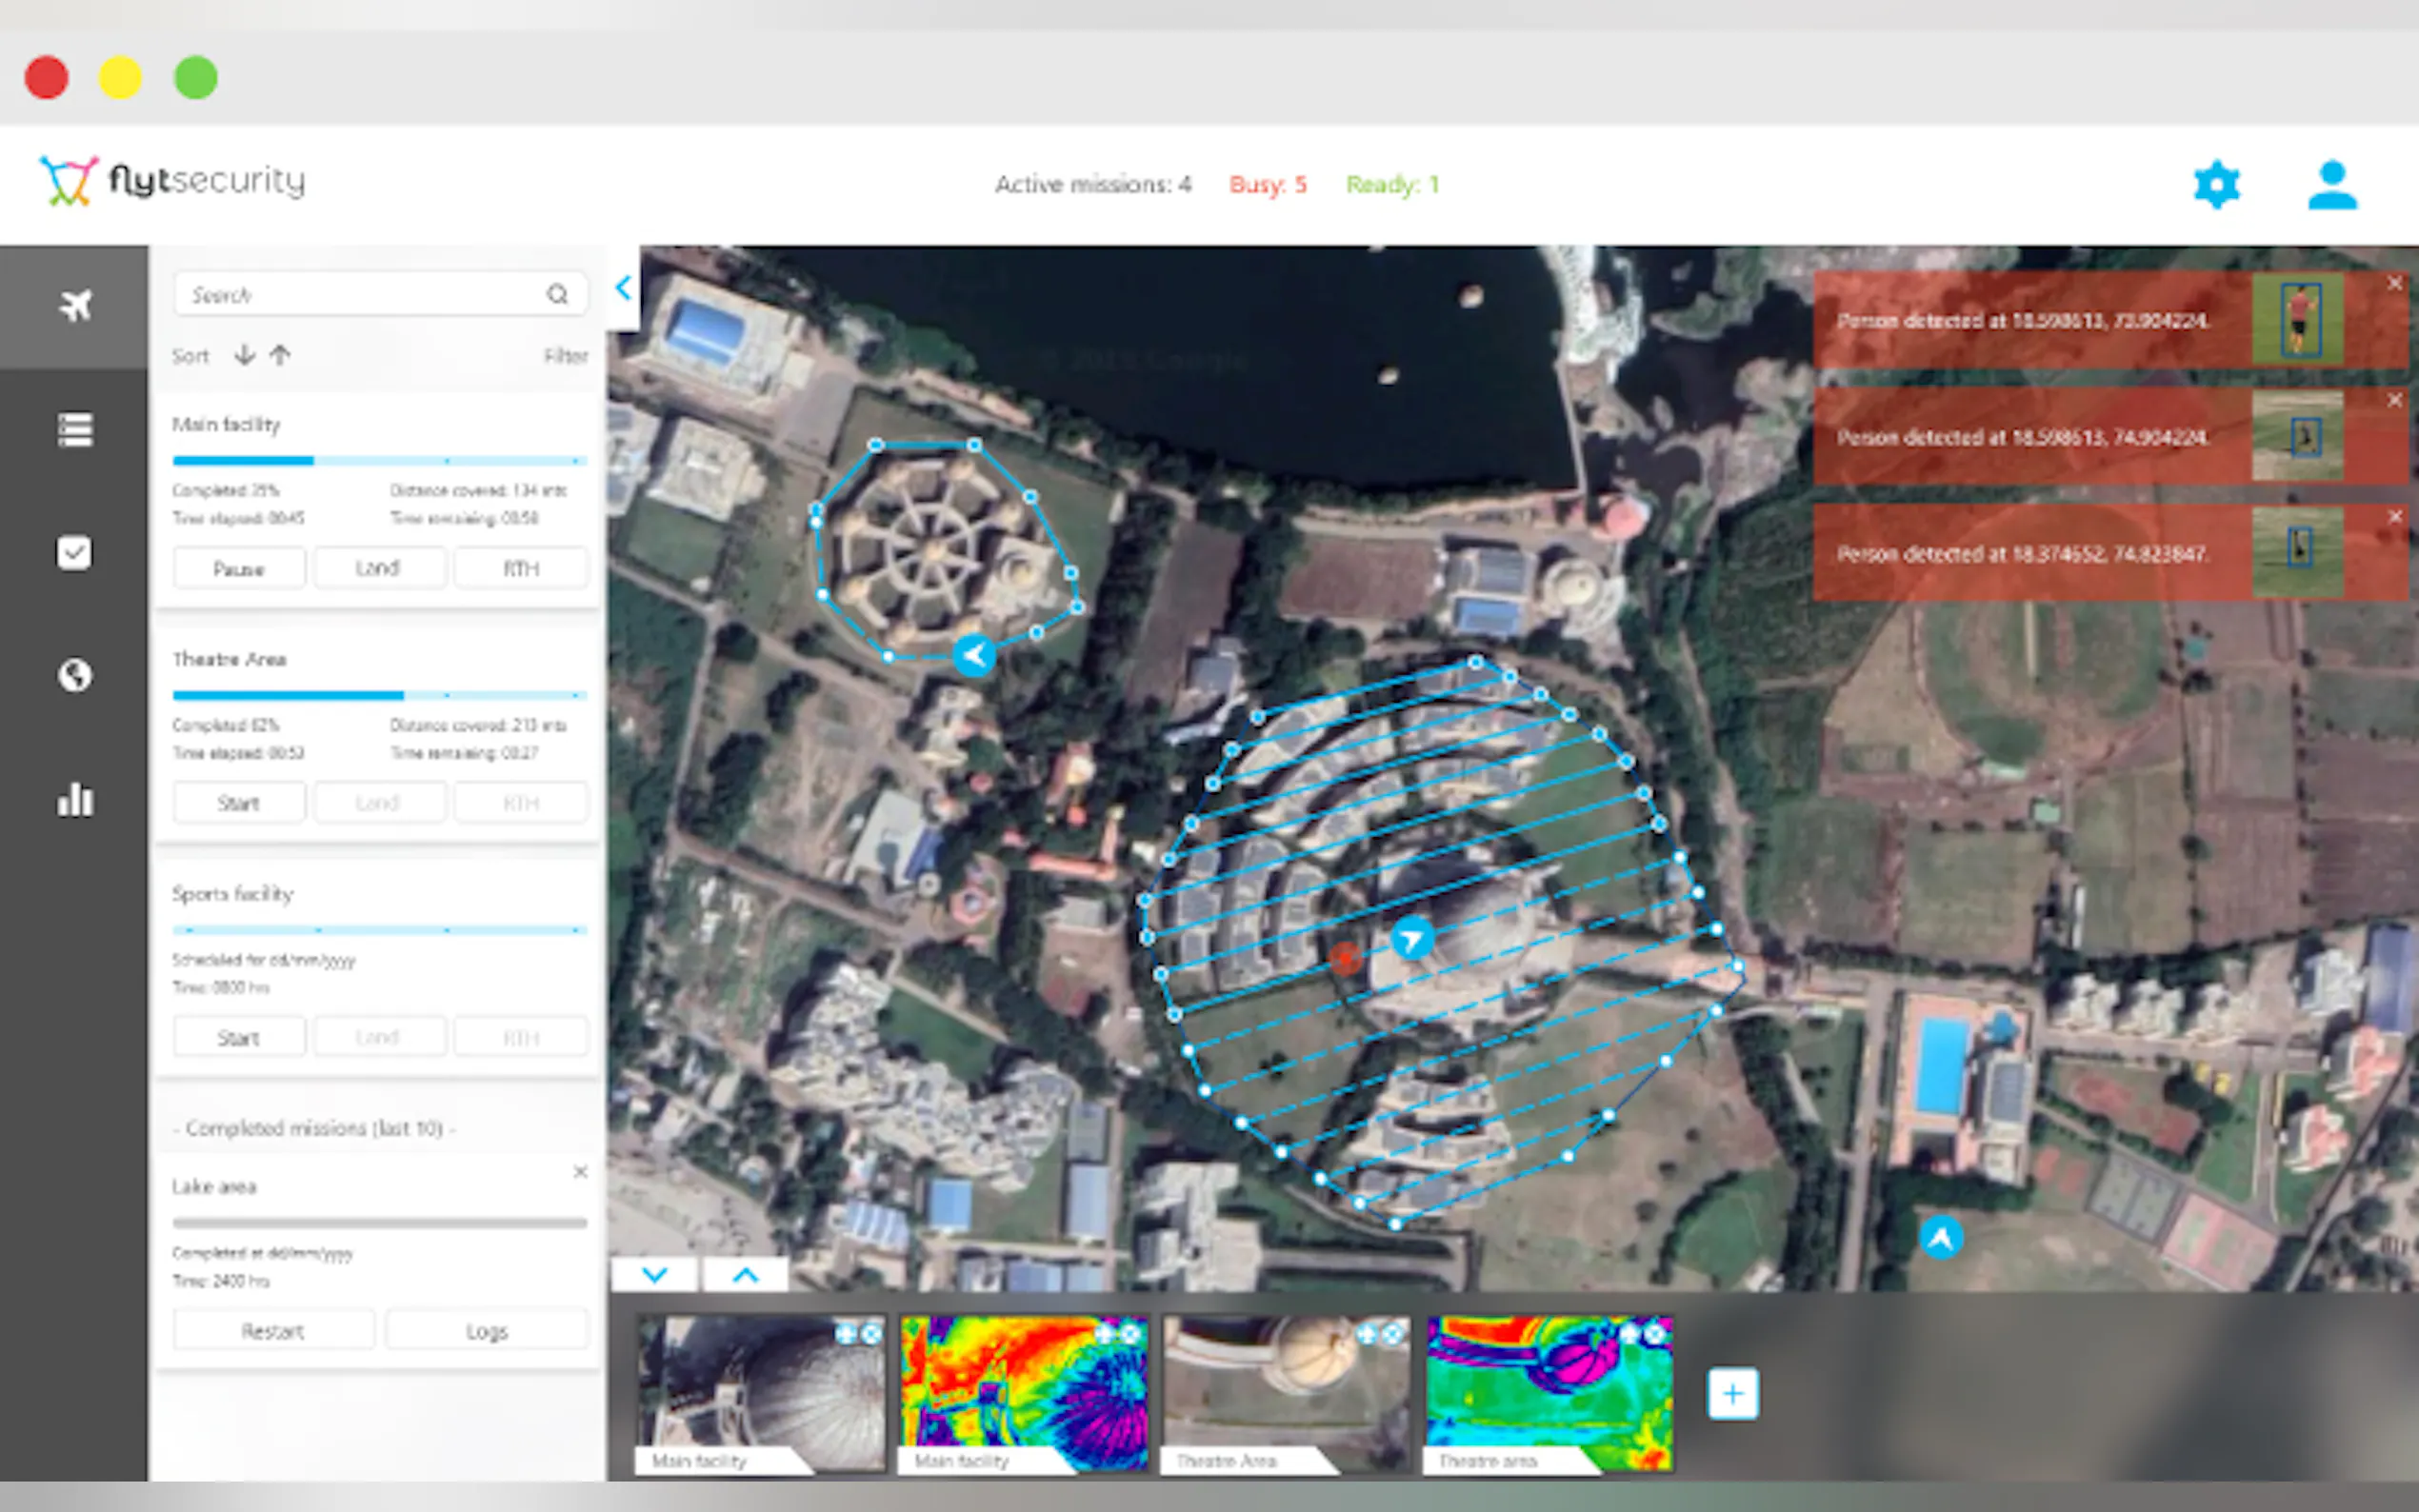2419x1512 pixels.
Task: Click the search magnifier icon
Action: point(557,294)
